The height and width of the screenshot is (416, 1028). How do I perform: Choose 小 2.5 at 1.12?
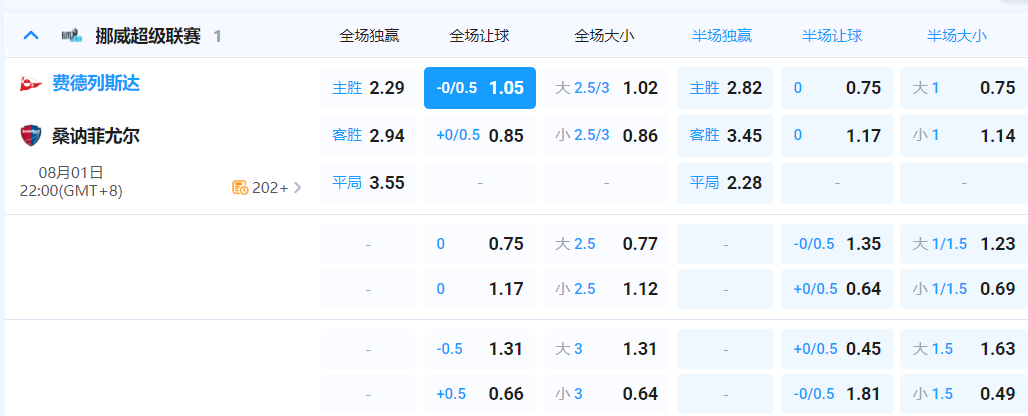[x=606, y=289]
